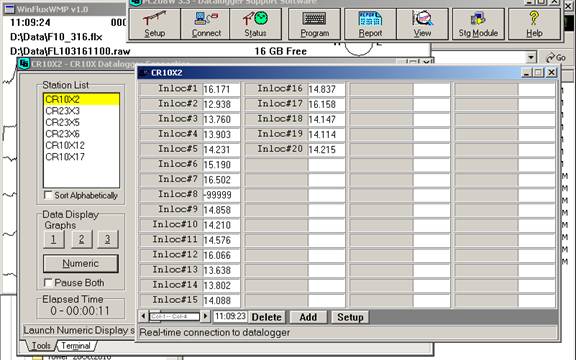
Task: Click the Delete button
Action: (x=267, y=317)
